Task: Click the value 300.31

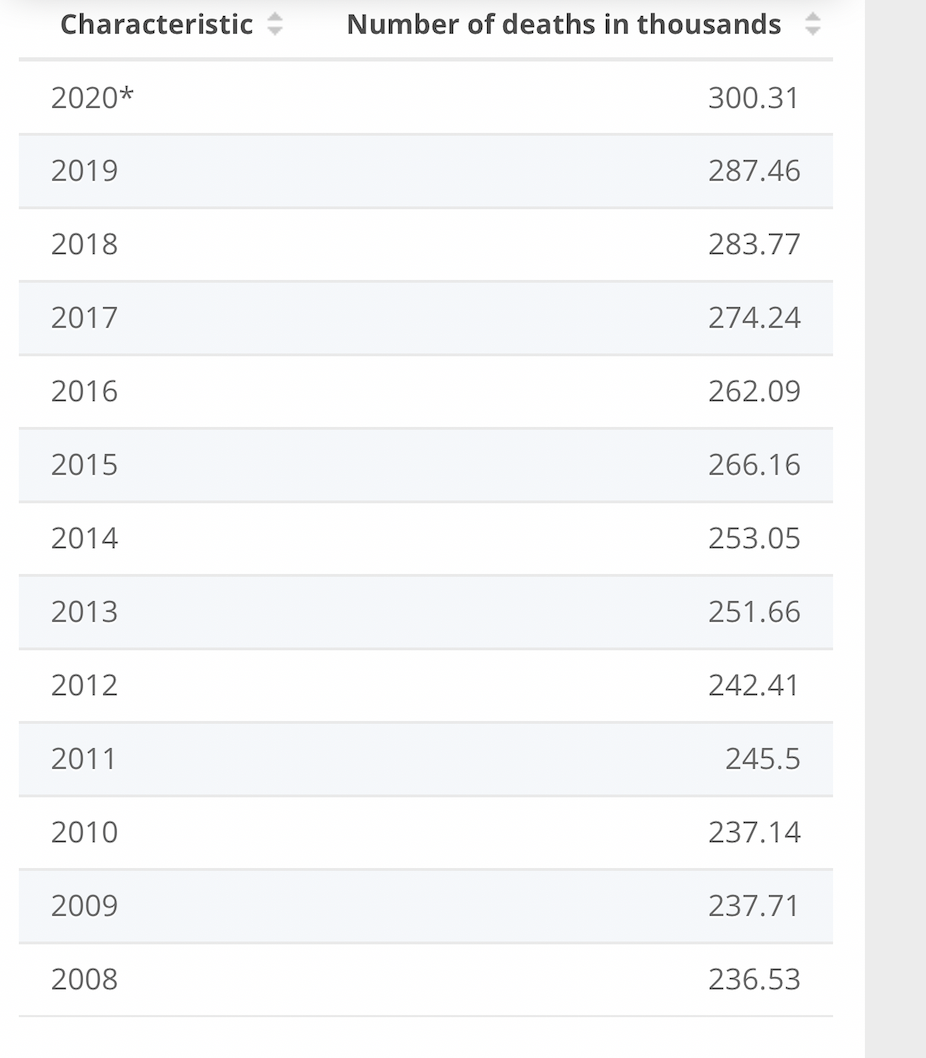Action: (x=753, y=97)
